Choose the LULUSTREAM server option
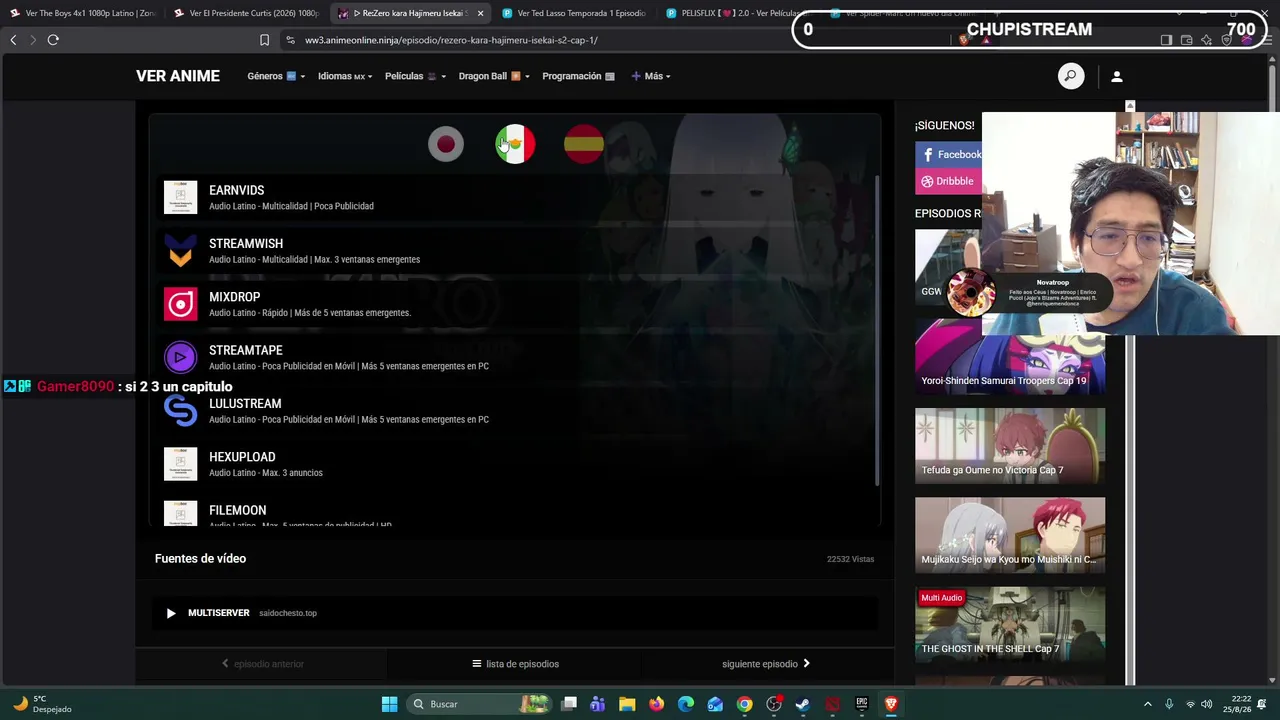1280x720 pixels. coord(514,411)
